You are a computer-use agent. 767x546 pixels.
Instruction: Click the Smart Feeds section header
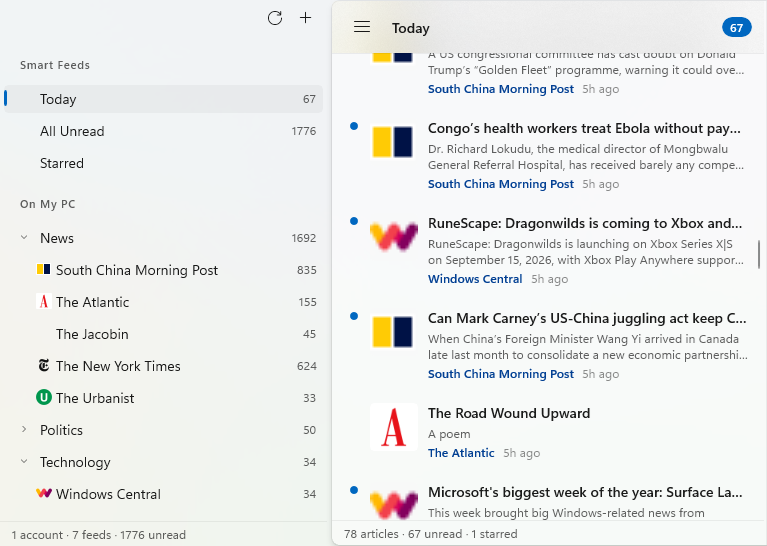point(55,65)
